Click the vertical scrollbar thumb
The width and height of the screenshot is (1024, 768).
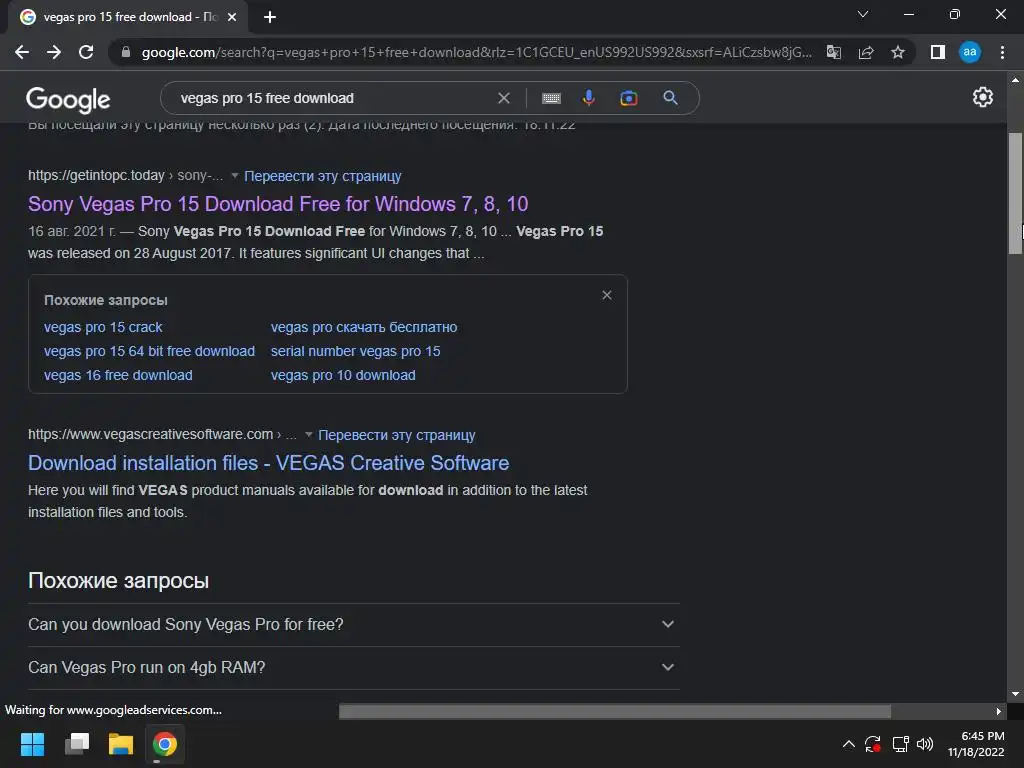(1015, 193)
